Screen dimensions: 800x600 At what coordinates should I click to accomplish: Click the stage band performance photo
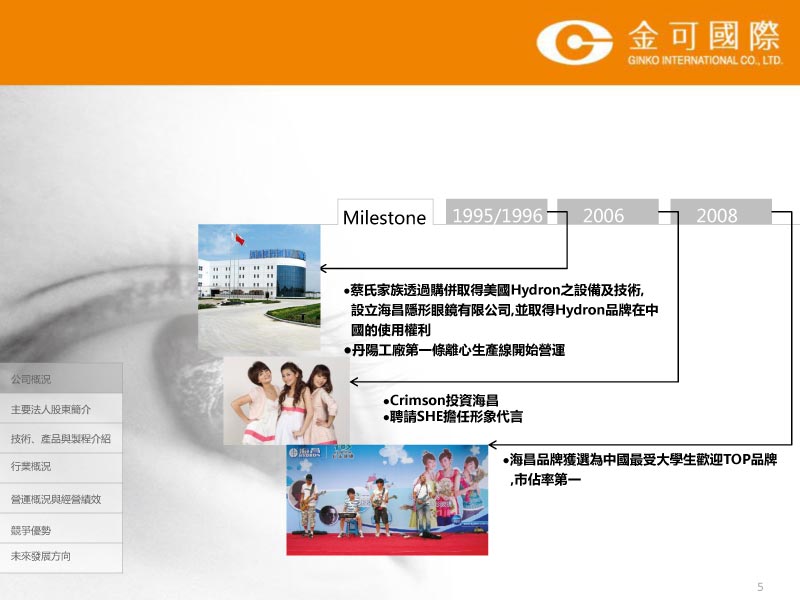point(387,500)
